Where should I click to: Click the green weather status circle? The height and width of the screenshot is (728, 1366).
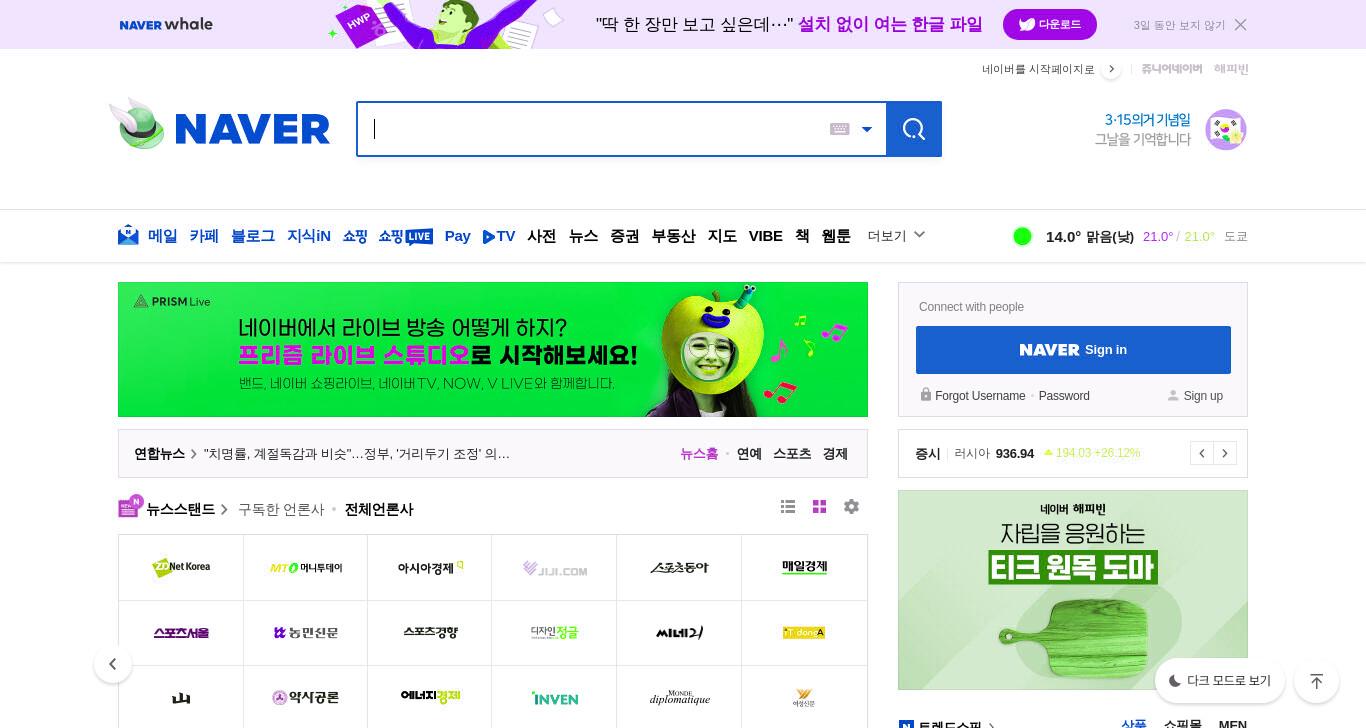[x=1022, y=236]
